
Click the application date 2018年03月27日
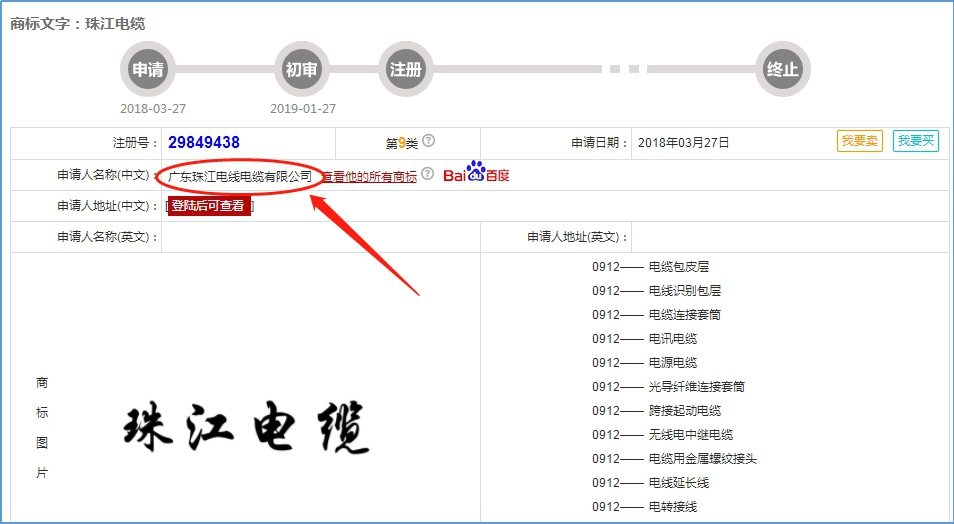[683, 143]
